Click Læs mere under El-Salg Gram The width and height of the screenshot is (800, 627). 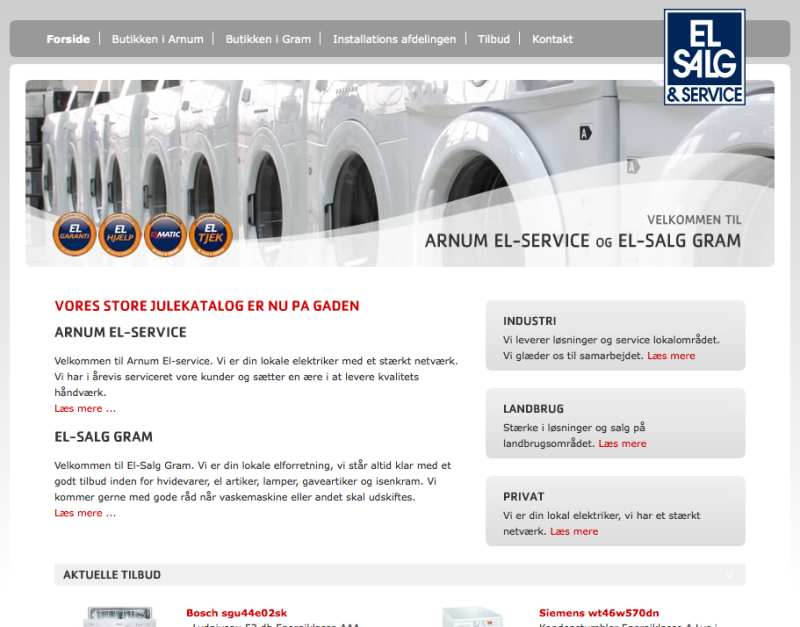click(84, 512)
